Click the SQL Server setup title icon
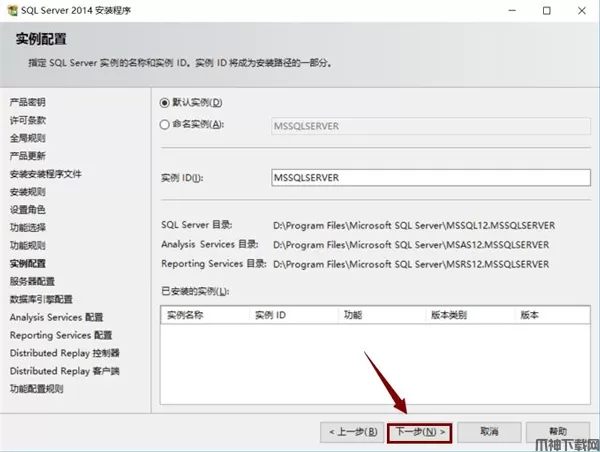This screenshot has width=600, height=452. 12,10
